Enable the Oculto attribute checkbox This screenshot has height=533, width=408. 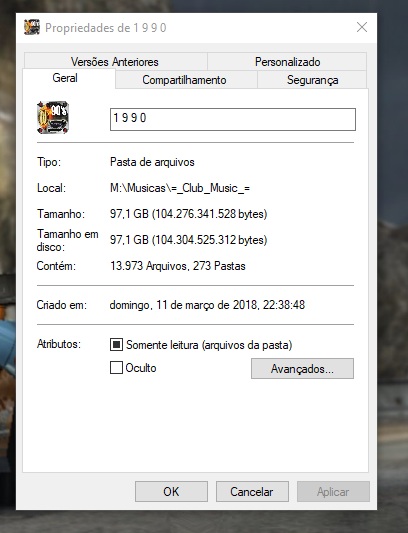click(x=116, y=367)
